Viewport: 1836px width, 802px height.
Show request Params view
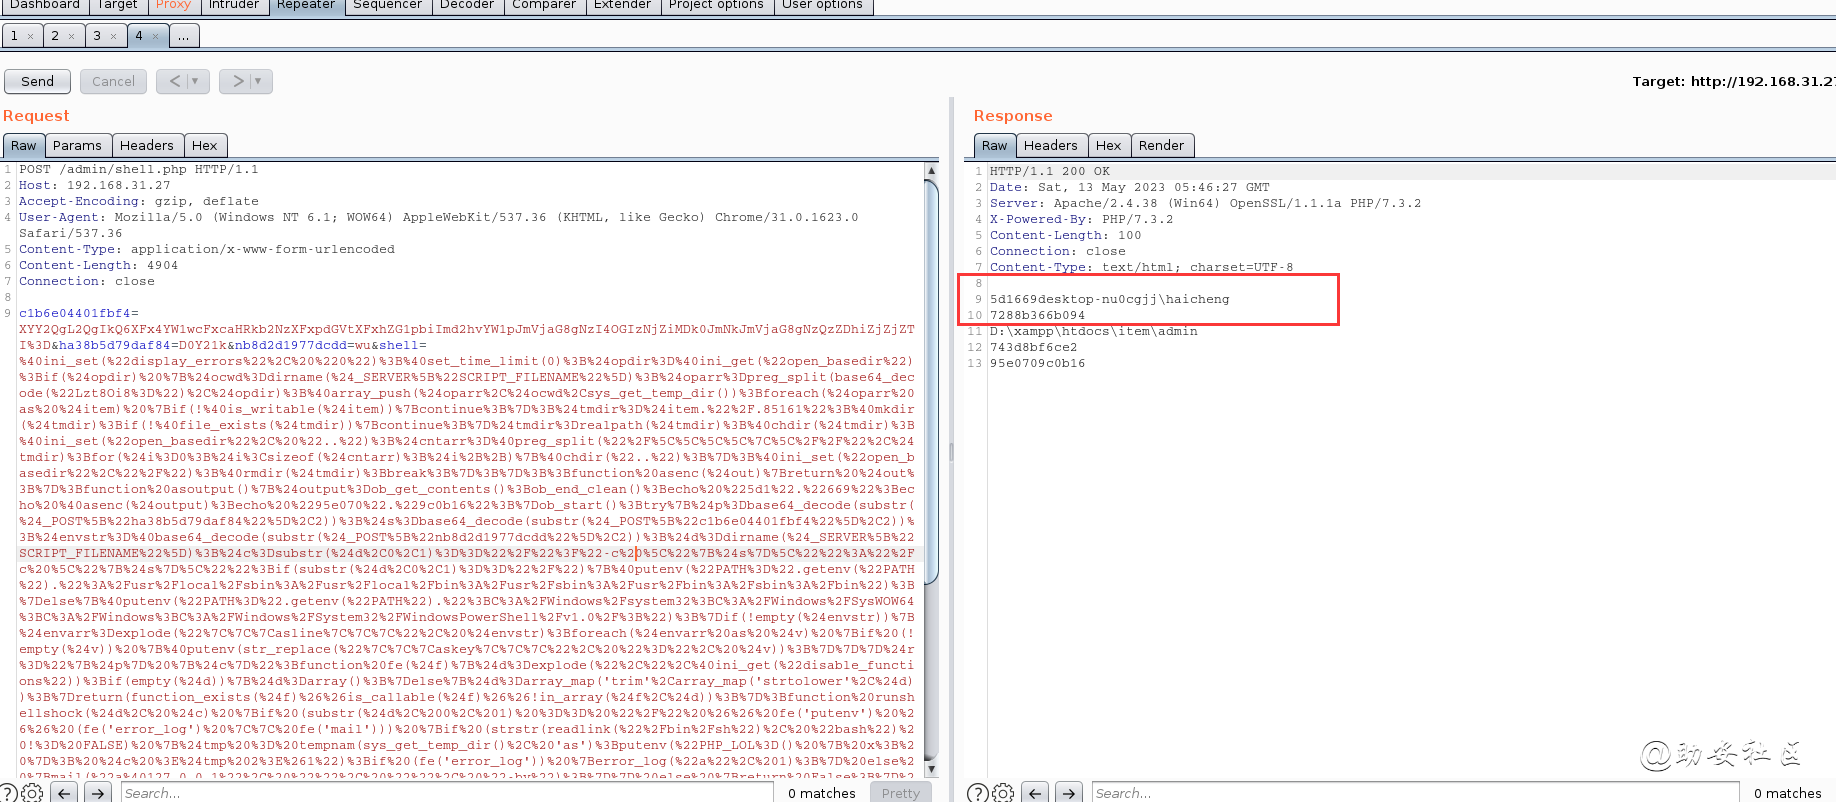coord(77,145)
